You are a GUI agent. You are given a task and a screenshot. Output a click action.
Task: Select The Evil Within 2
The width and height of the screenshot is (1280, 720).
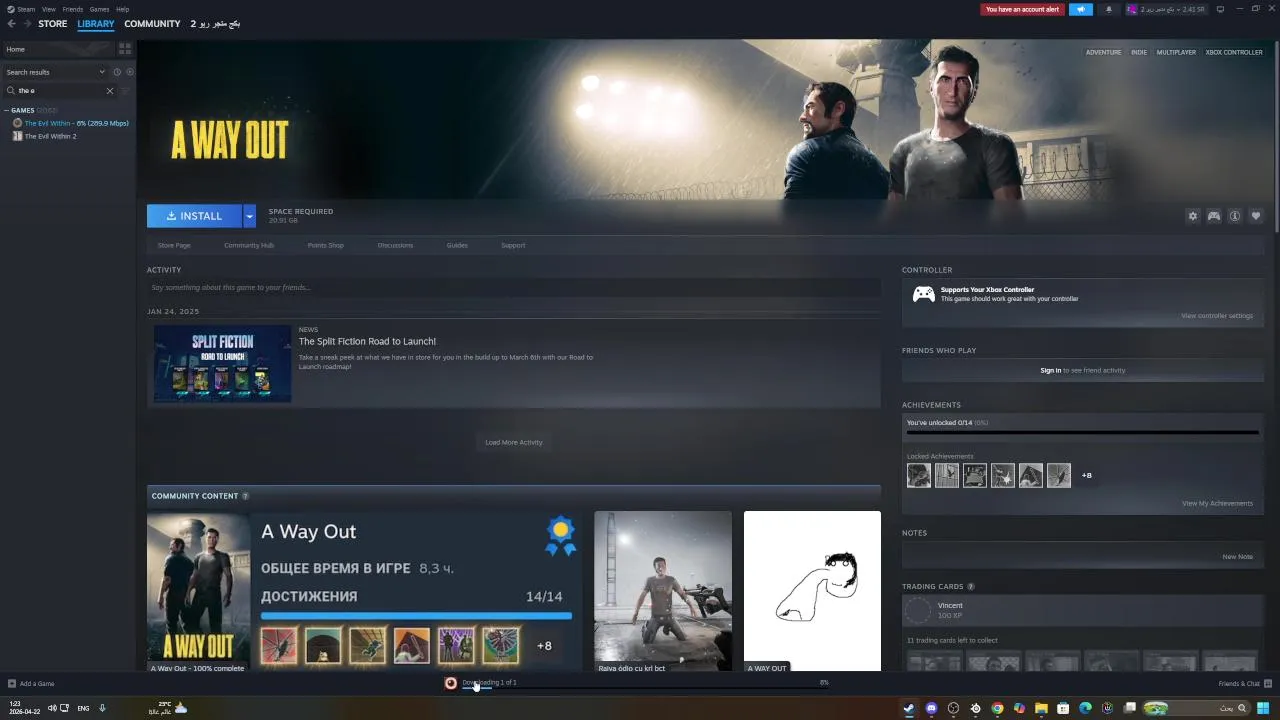45,136
